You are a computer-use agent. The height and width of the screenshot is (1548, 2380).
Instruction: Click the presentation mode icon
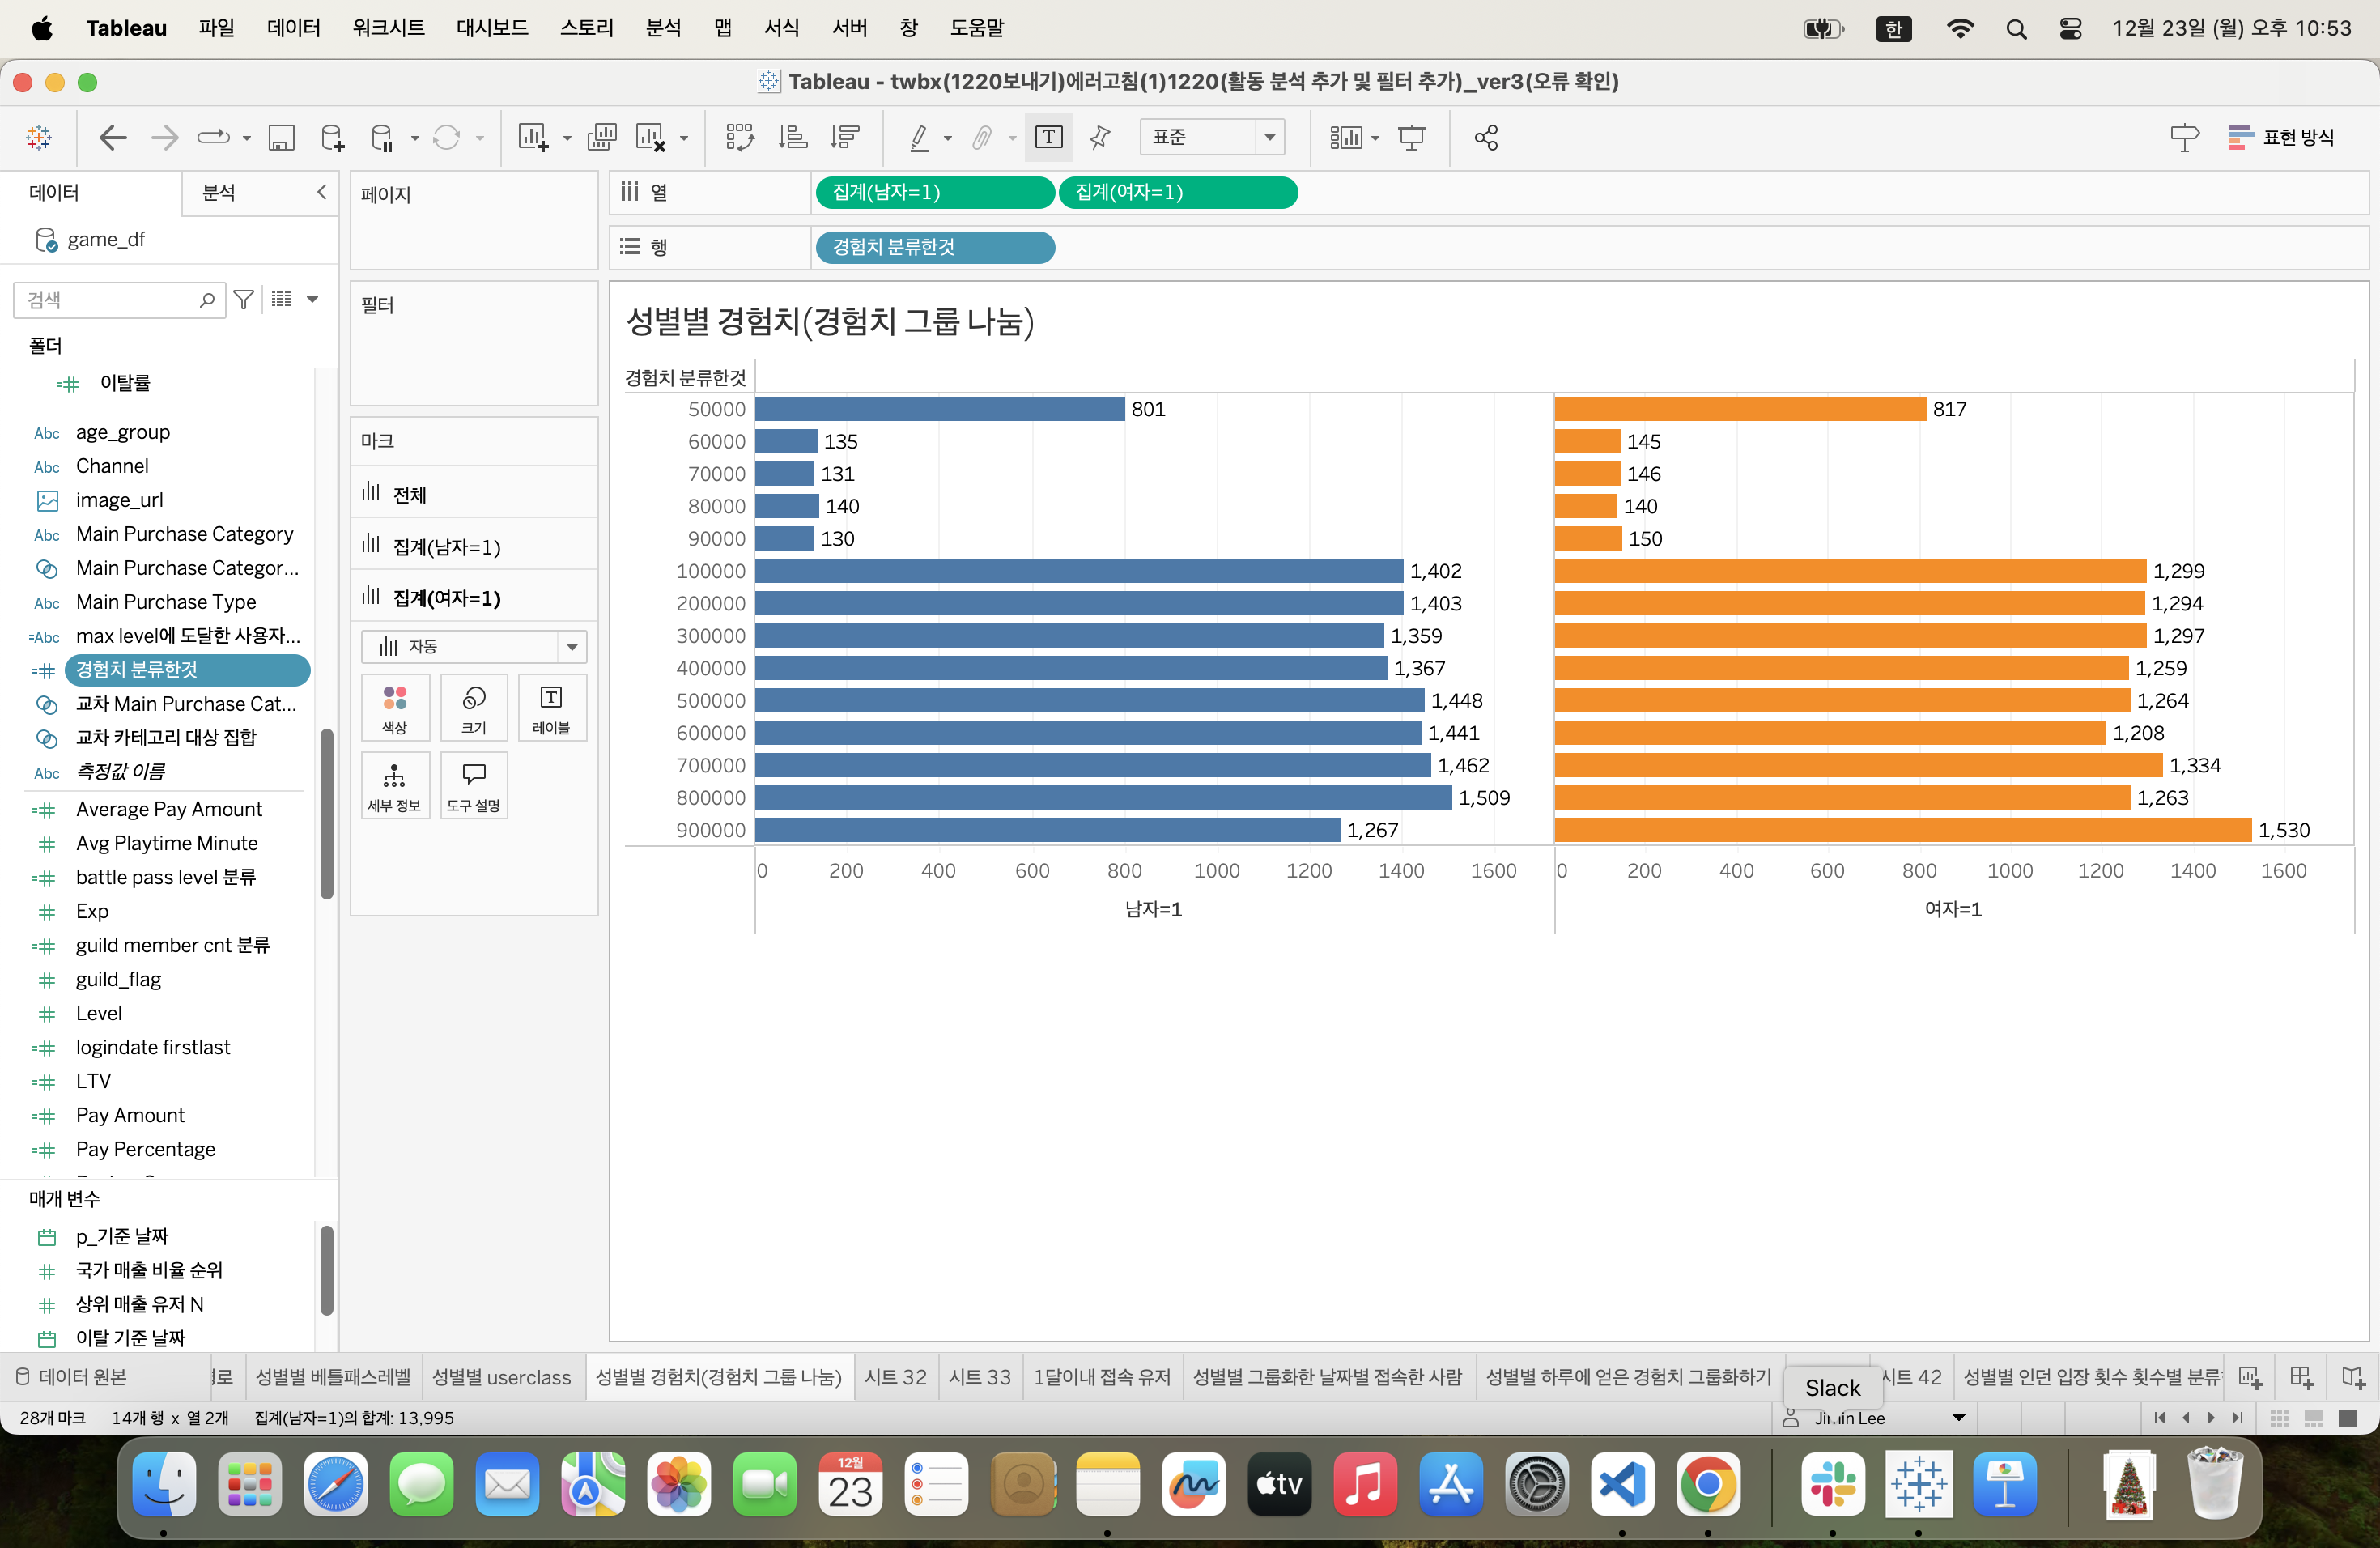coord(1411,137)
